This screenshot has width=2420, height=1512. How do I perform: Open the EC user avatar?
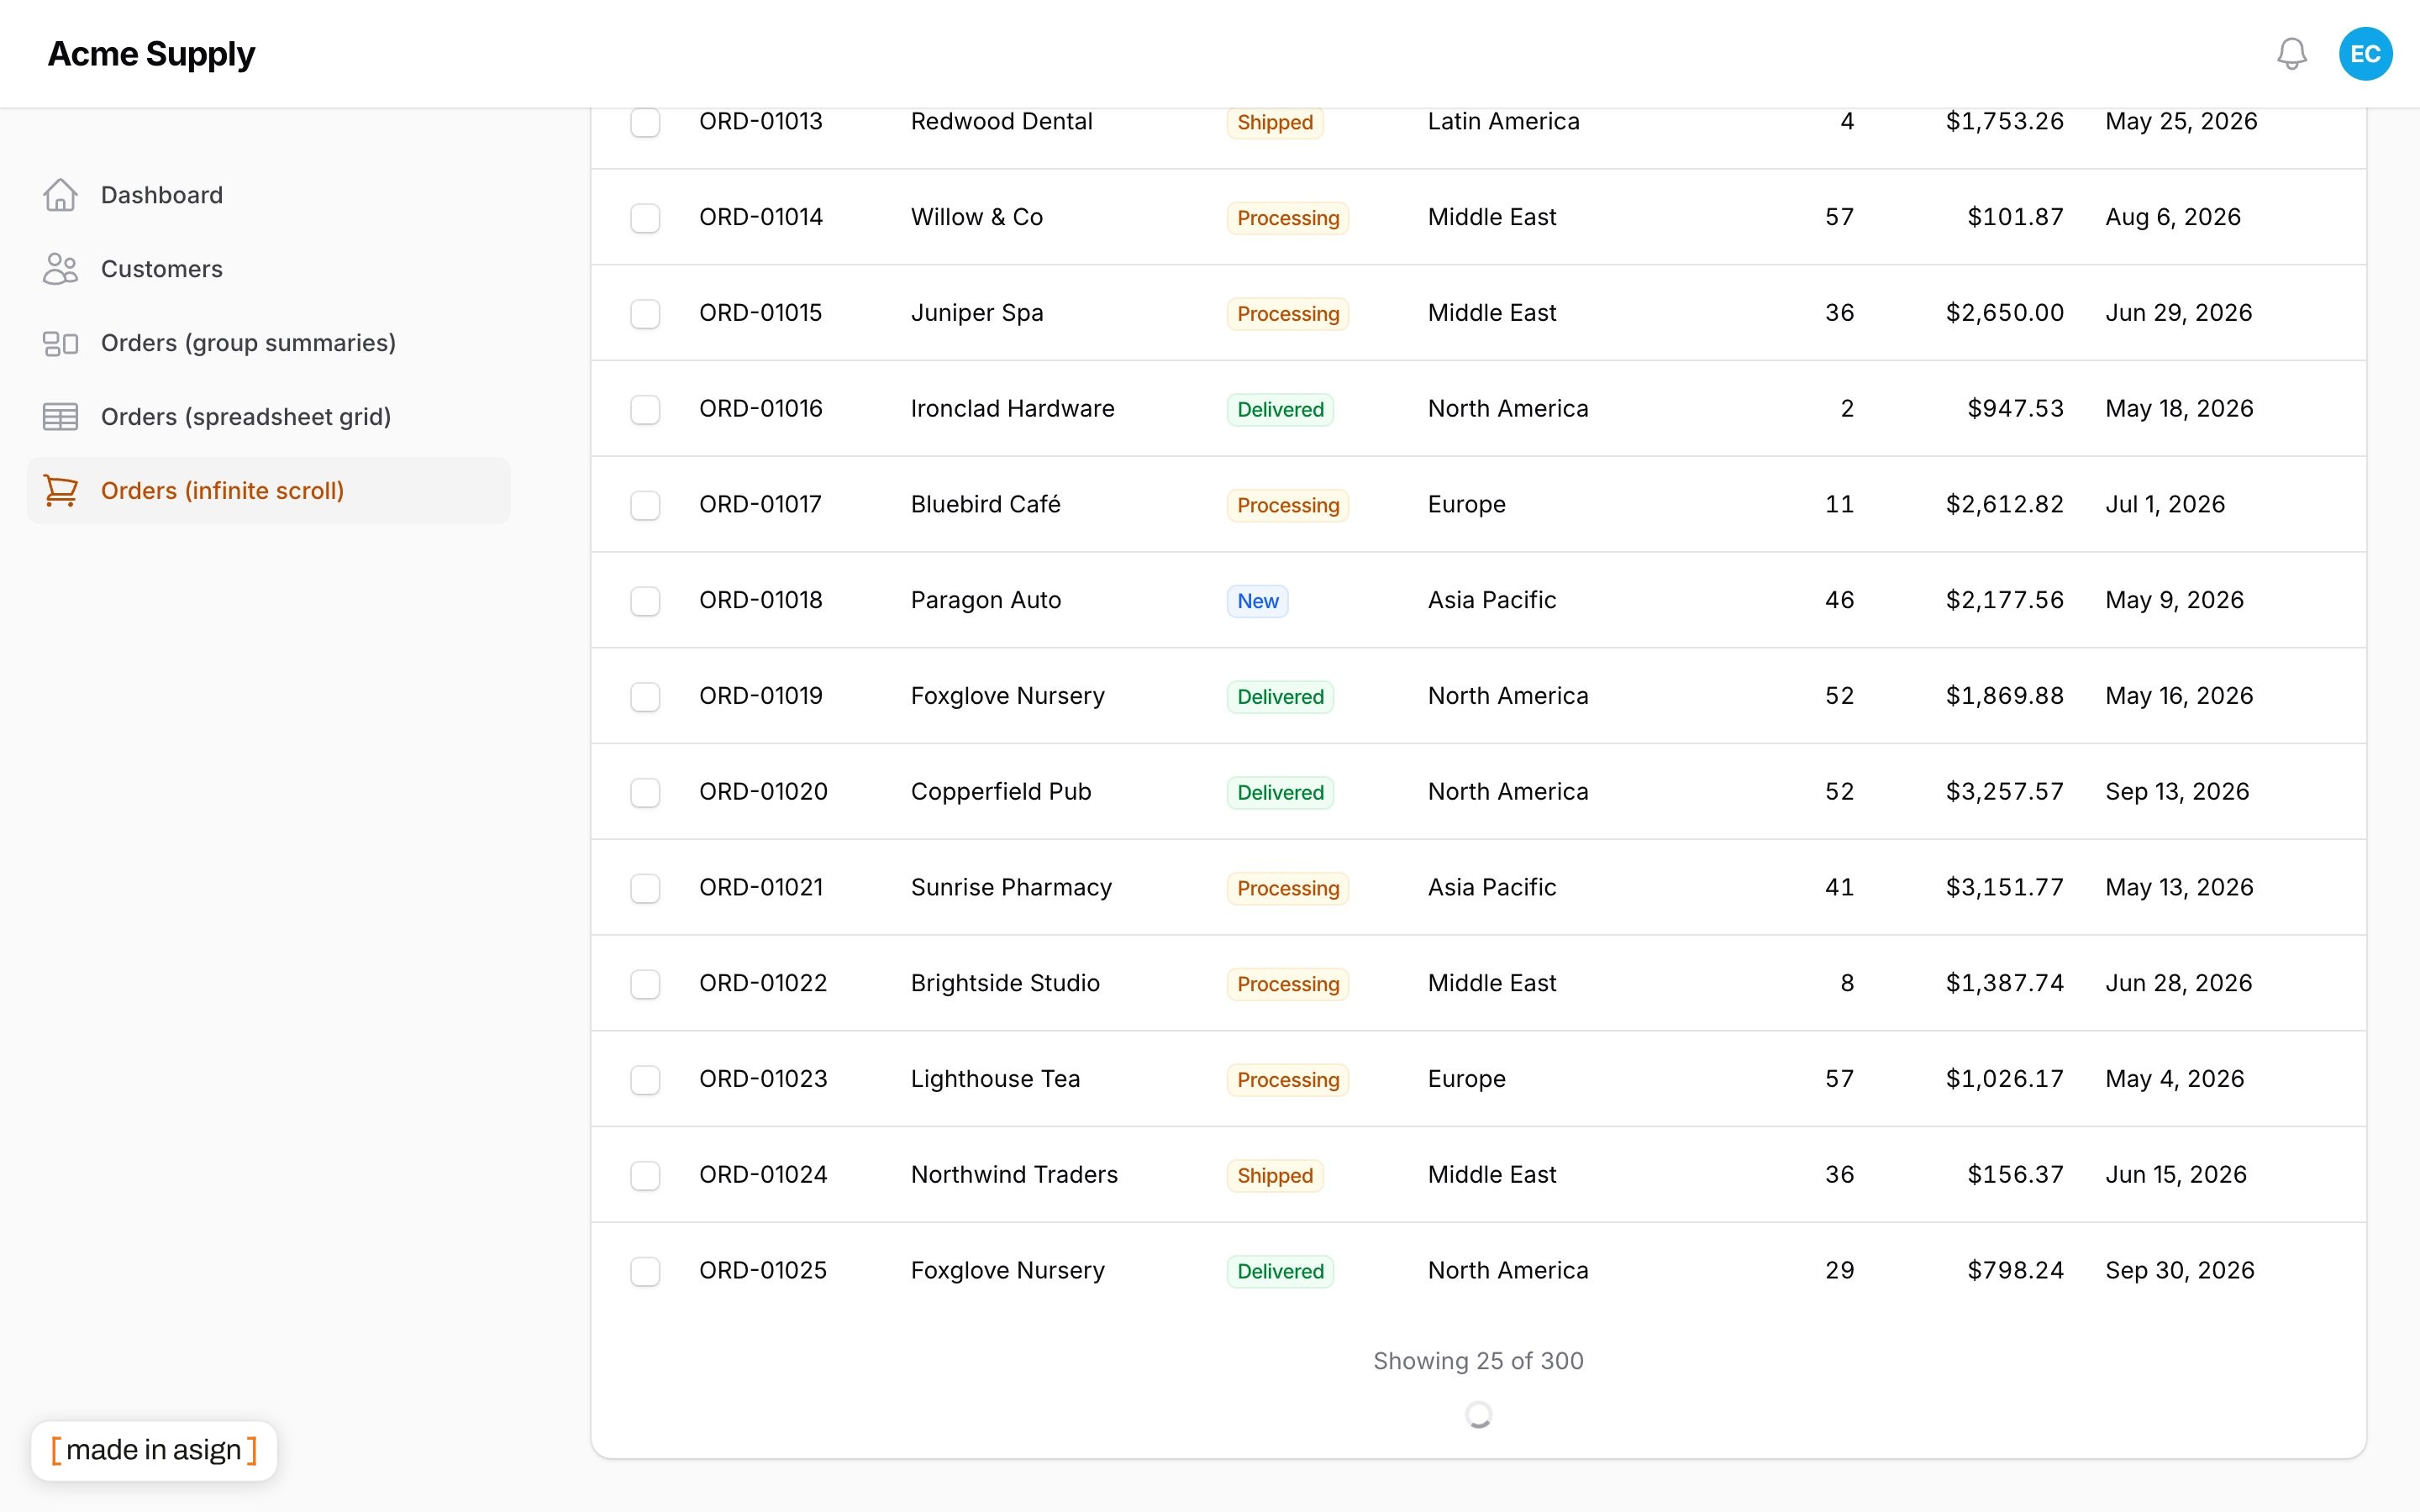click(x=2365, y=54)
